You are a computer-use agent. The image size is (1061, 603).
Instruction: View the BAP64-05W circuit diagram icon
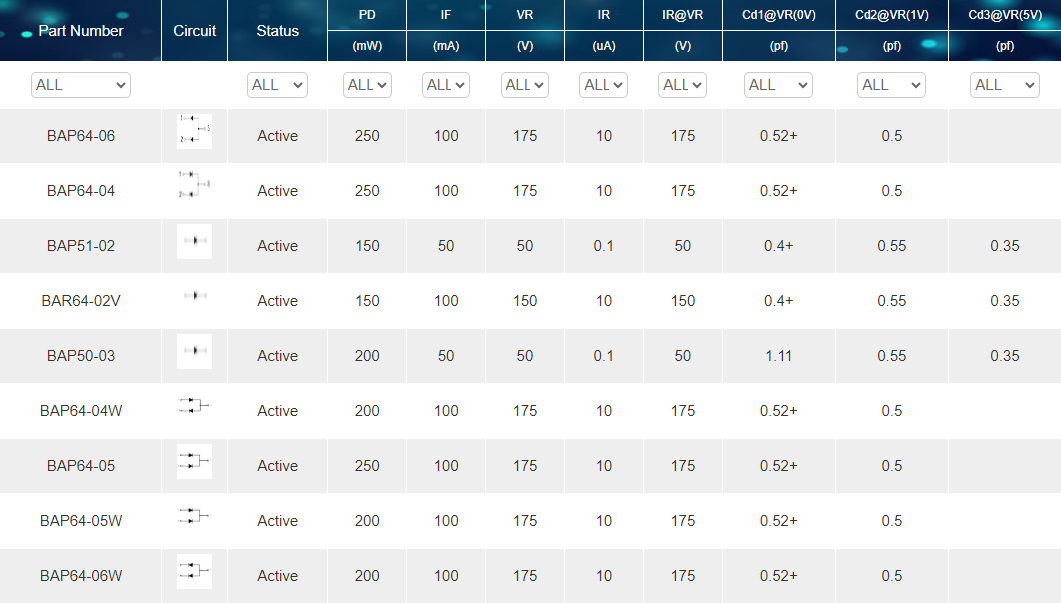point(194,516)
